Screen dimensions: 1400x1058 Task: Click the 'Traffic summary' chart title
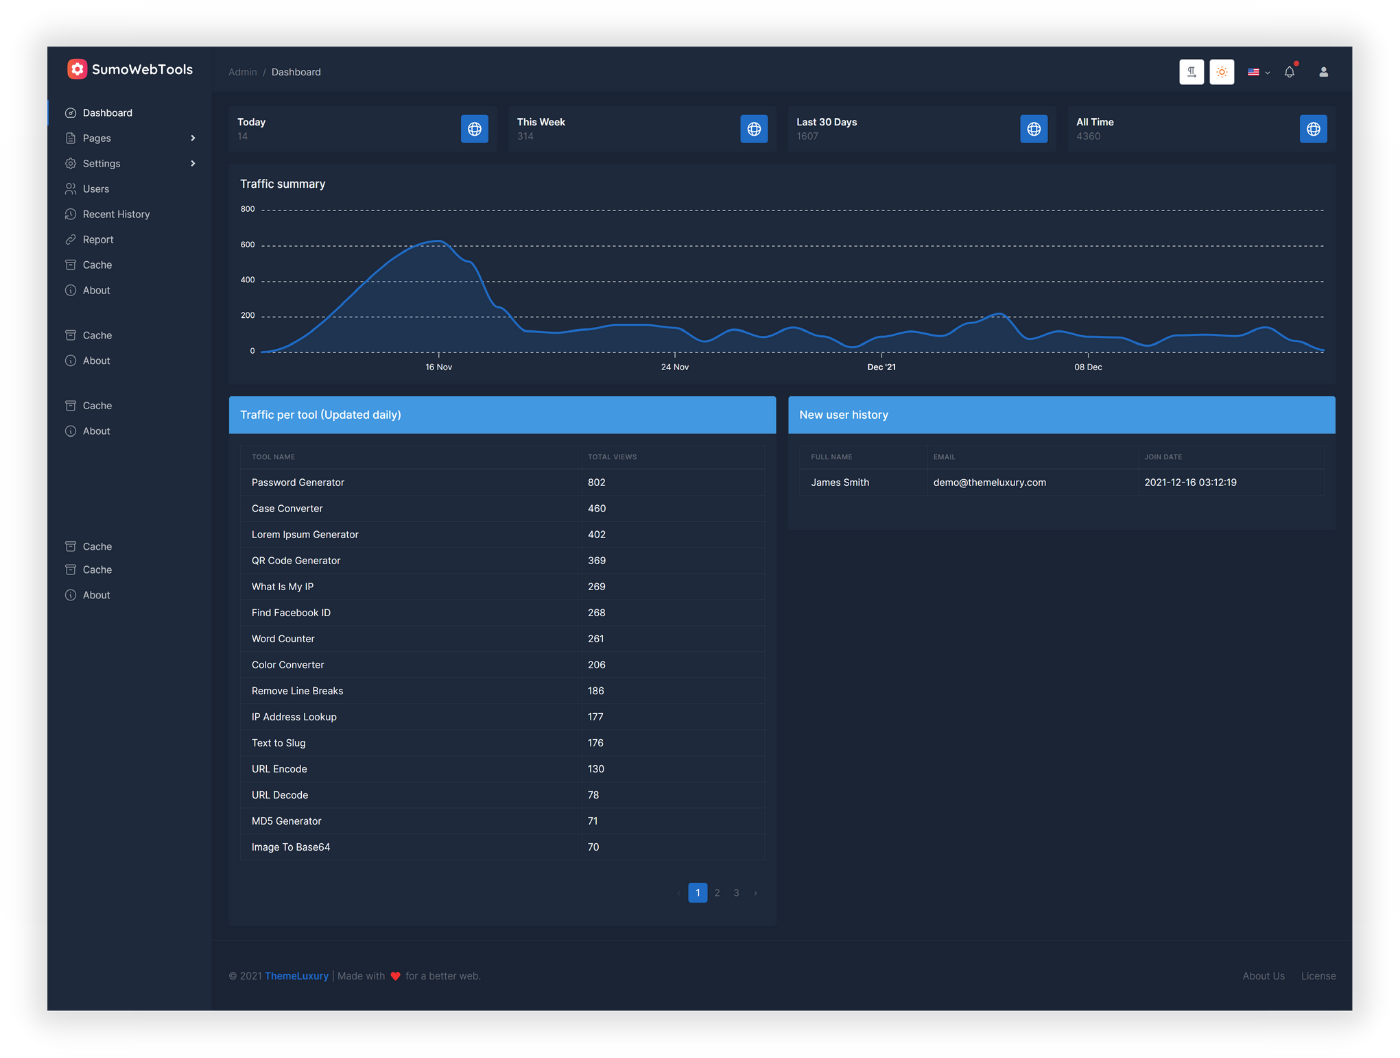[283, 184]
